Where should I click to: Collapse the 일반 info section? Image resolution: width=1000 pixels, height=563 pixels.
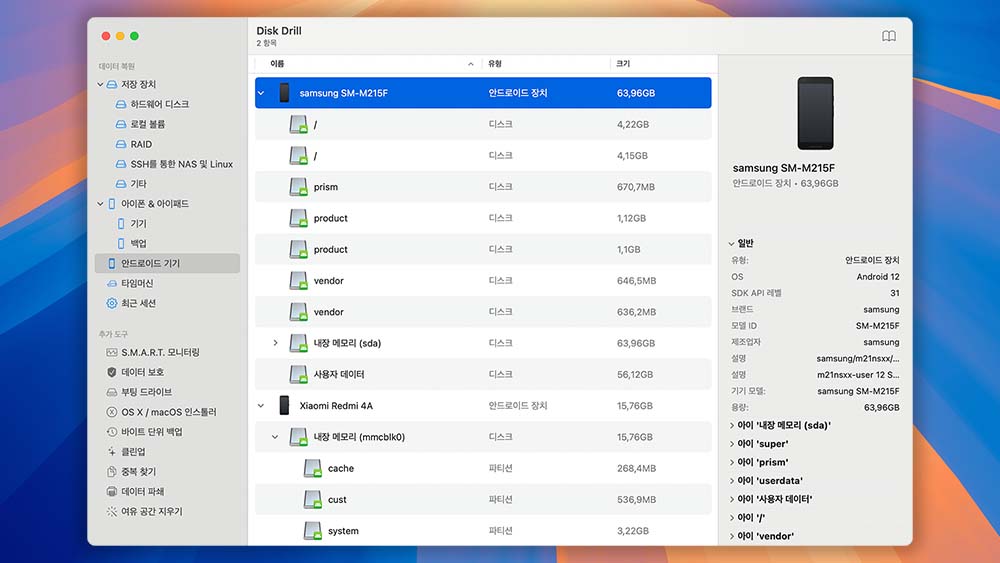pos(732,244)
